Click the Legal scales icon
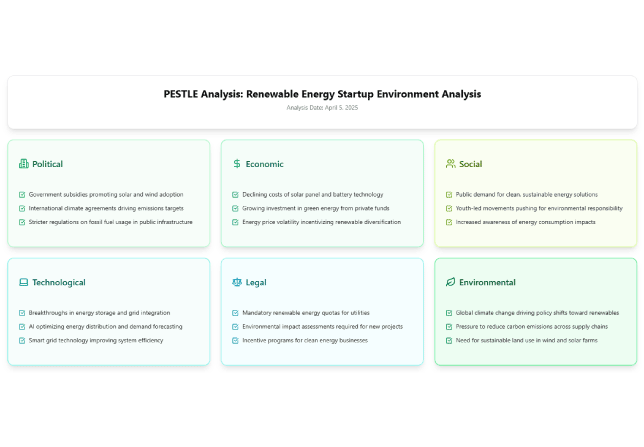Screen dimensions: 644x447 236,283
